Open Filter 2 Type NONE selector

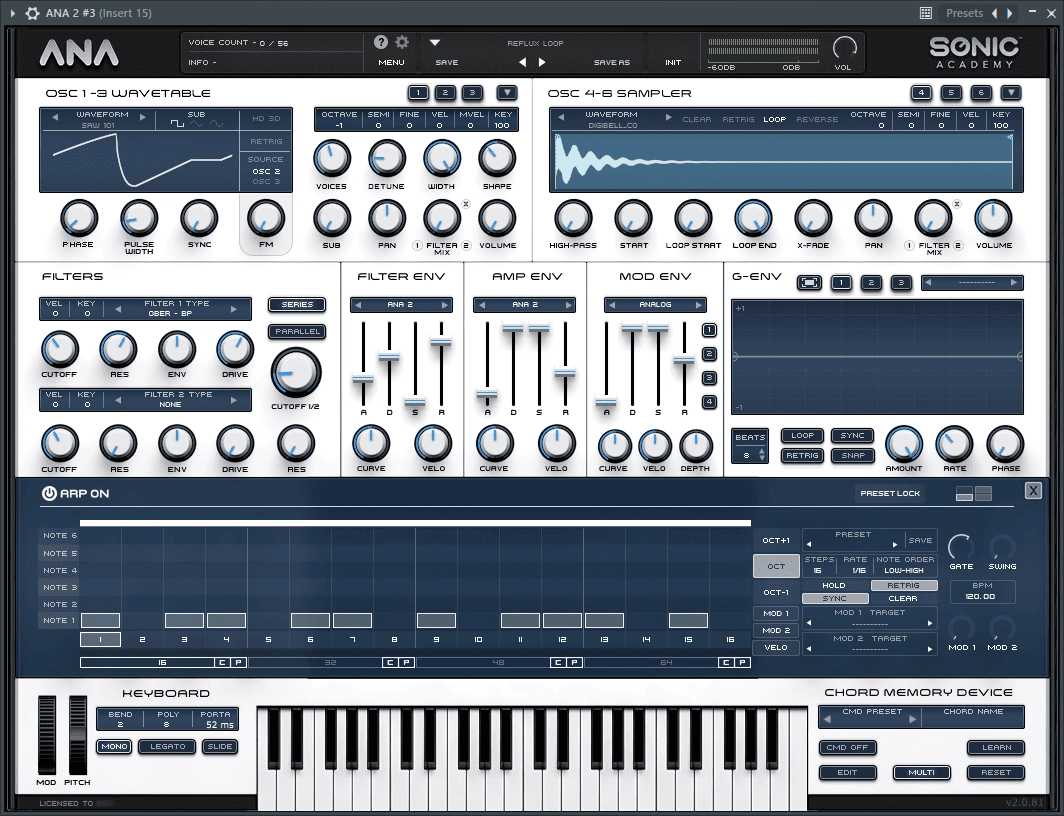click(176, 399)
